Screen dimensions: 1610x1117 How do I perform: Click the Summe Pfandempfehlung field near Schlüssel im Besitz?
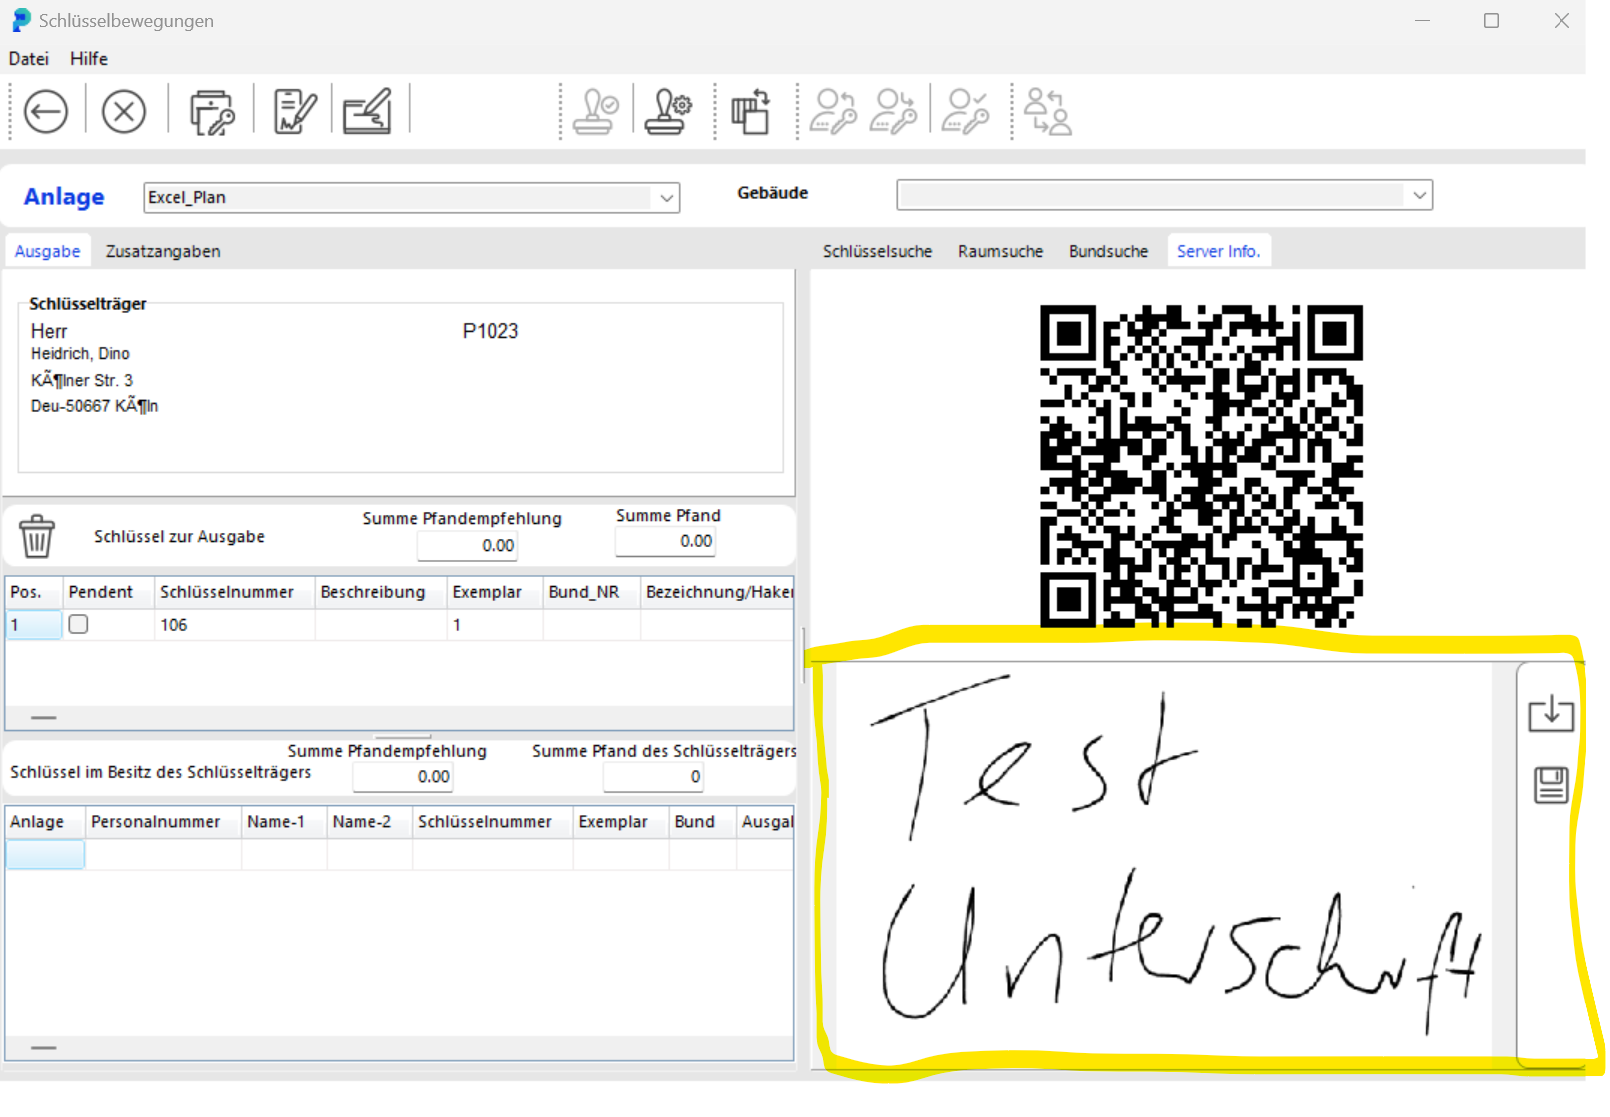pyautogui.click(x=403, y=777)
